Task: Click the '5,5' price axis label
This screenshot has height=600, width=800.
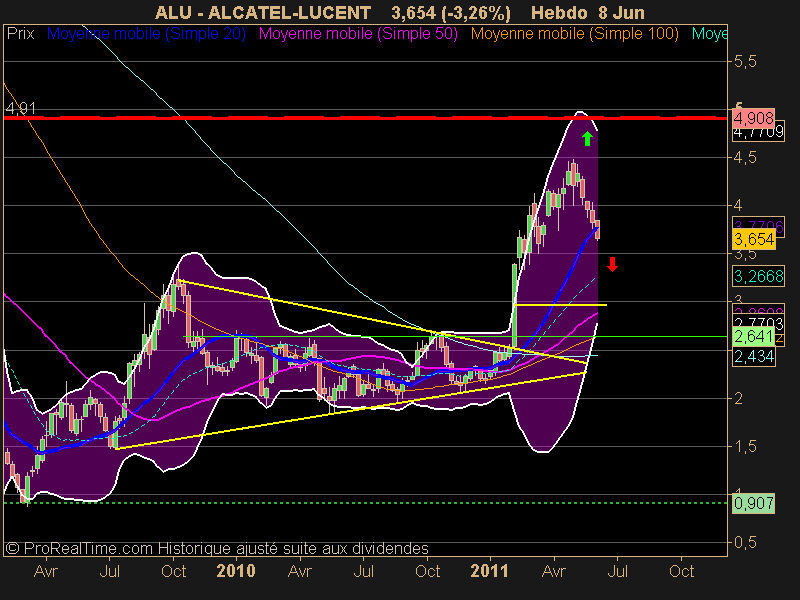Action: coord(745,62)
